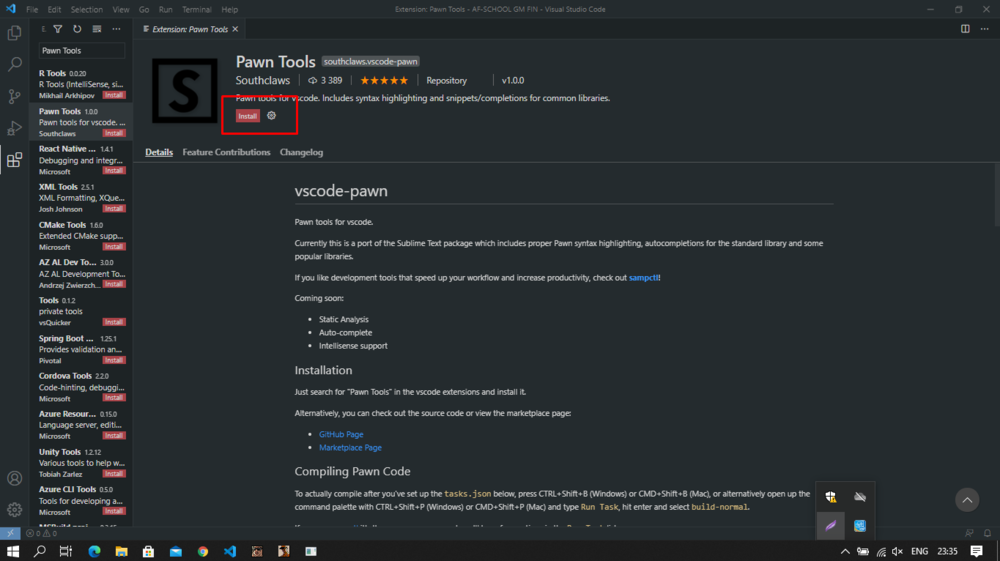Open notifications bell in status bar
The image size is (1000, 561).
(987, 533)
